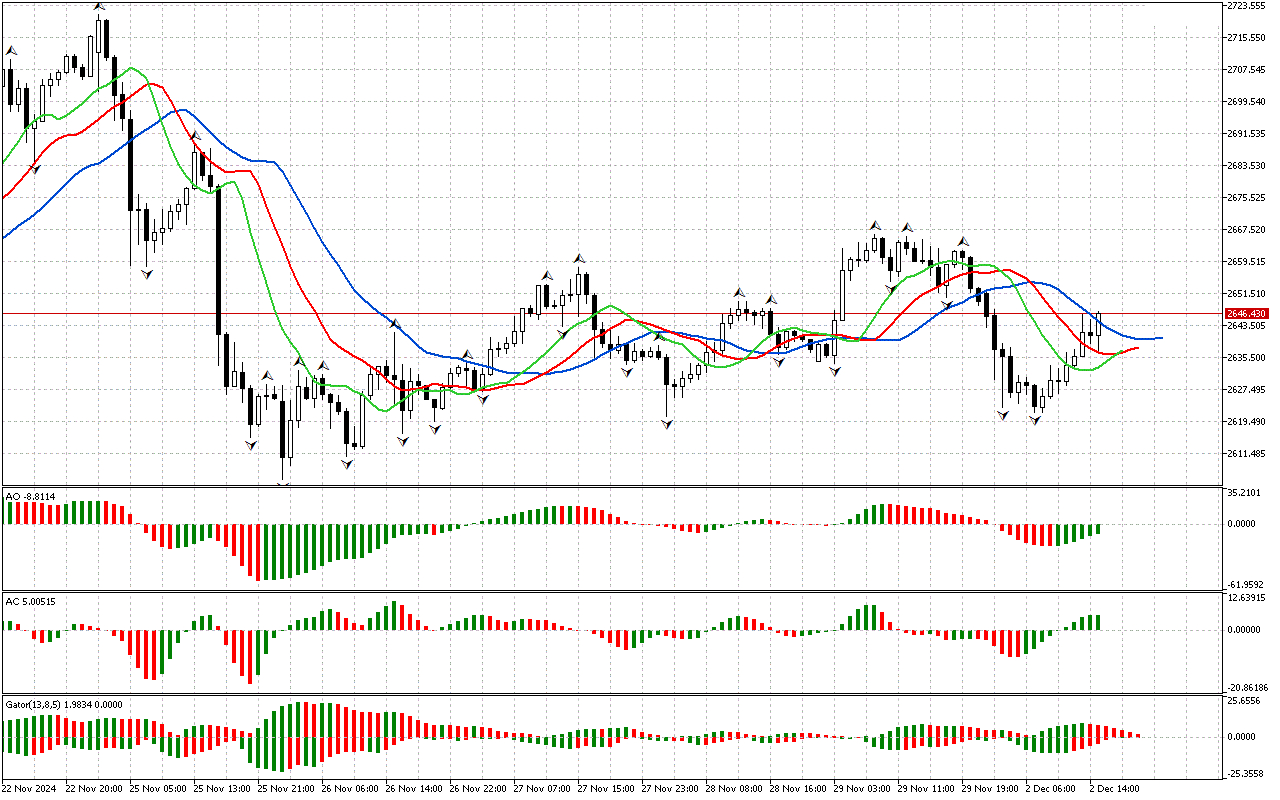
Task: Click the 2619.490 price scale value
Action: point(1247,422)
